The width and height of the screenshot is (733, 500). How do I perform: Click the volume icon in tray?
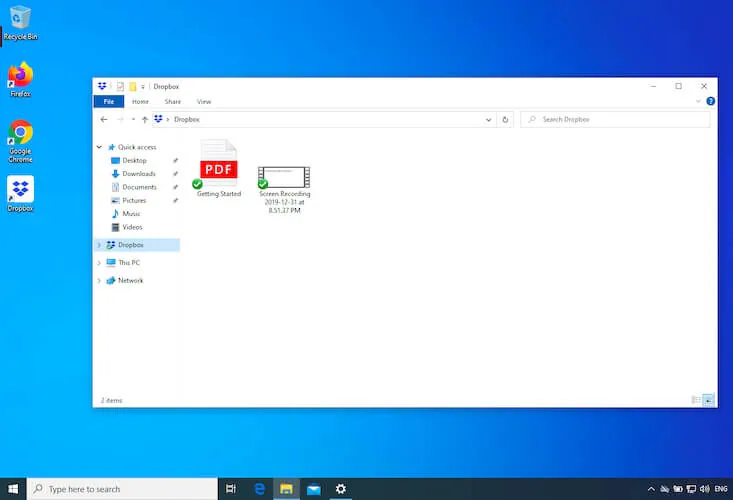pyautogui.click(x=705, y=489)
